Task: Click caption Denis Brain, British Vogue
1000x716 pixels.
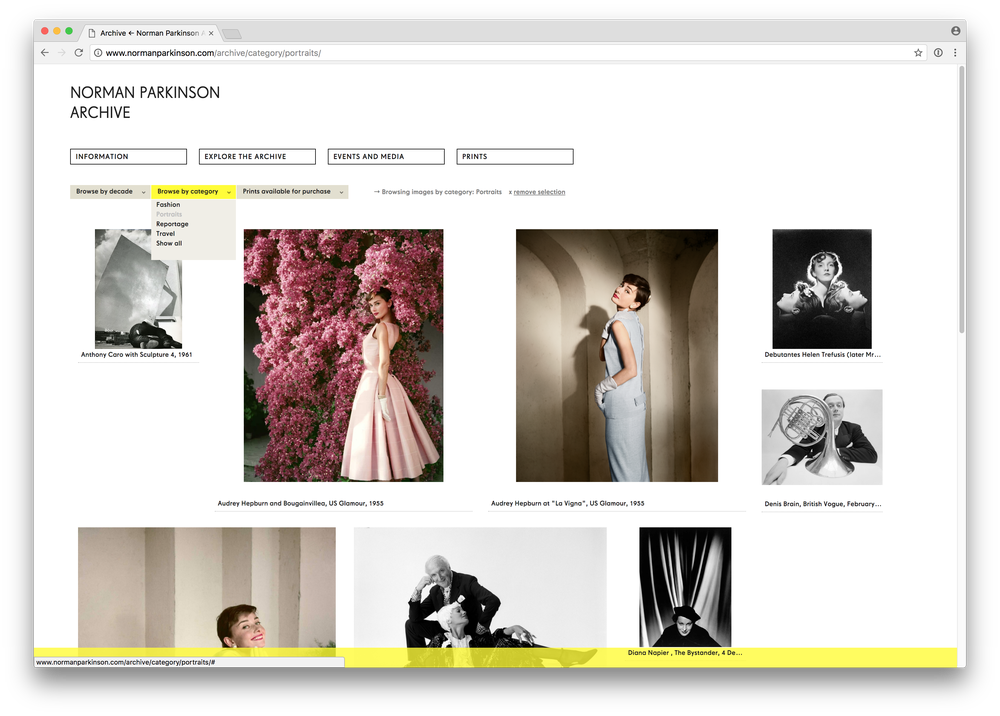Action: click(823, 504)
